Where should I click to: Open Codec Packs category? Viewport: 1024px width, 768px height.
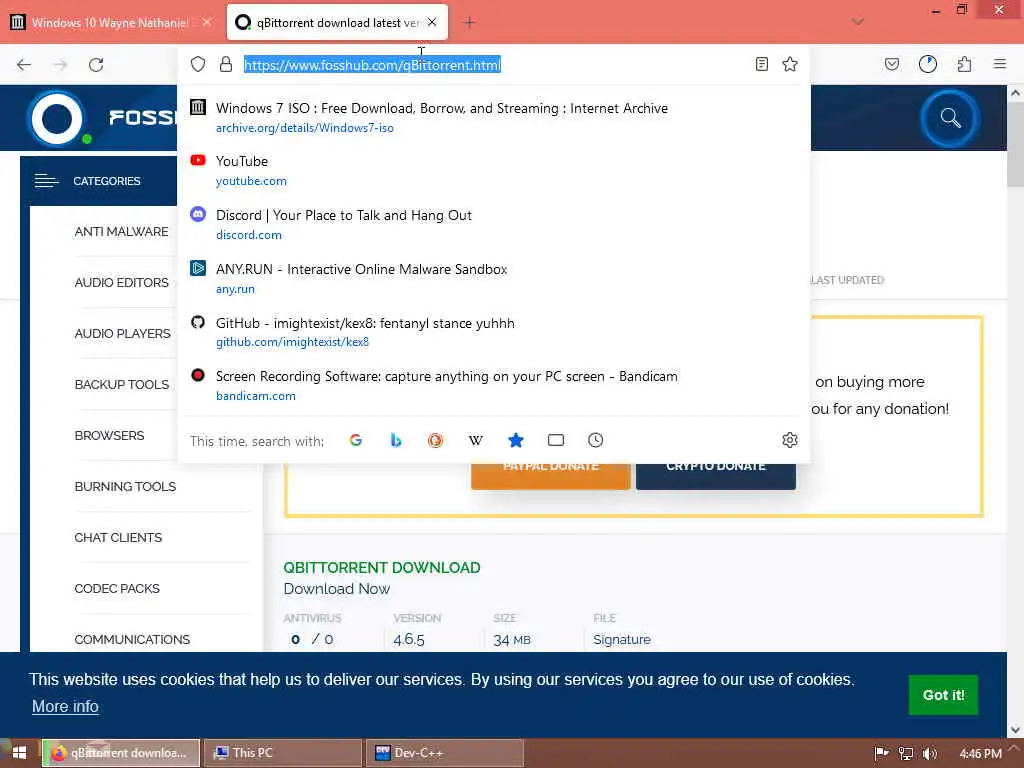[117, 588]
